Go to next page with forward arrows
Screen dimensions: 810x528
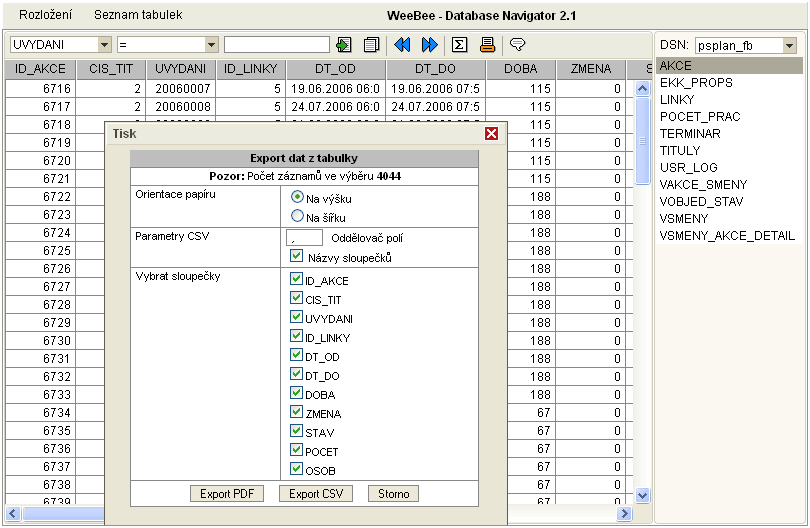pyautogui.click(x=430, y=45)
